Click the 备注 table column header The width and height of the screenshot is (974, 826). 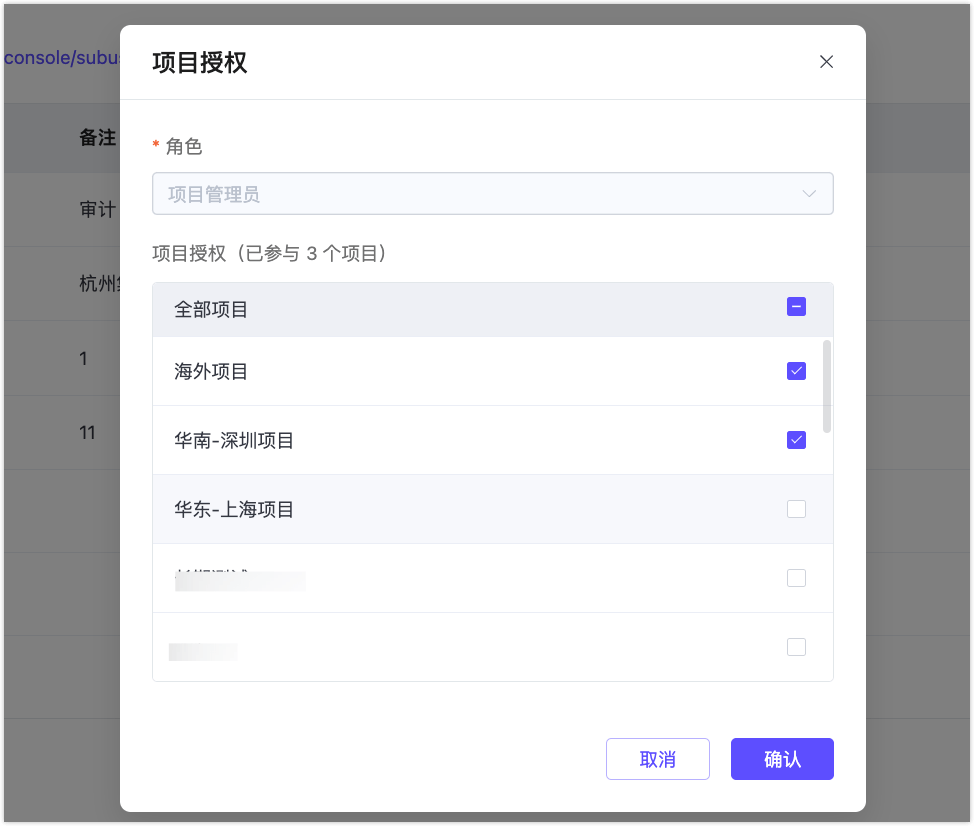[x=97, y=138]
